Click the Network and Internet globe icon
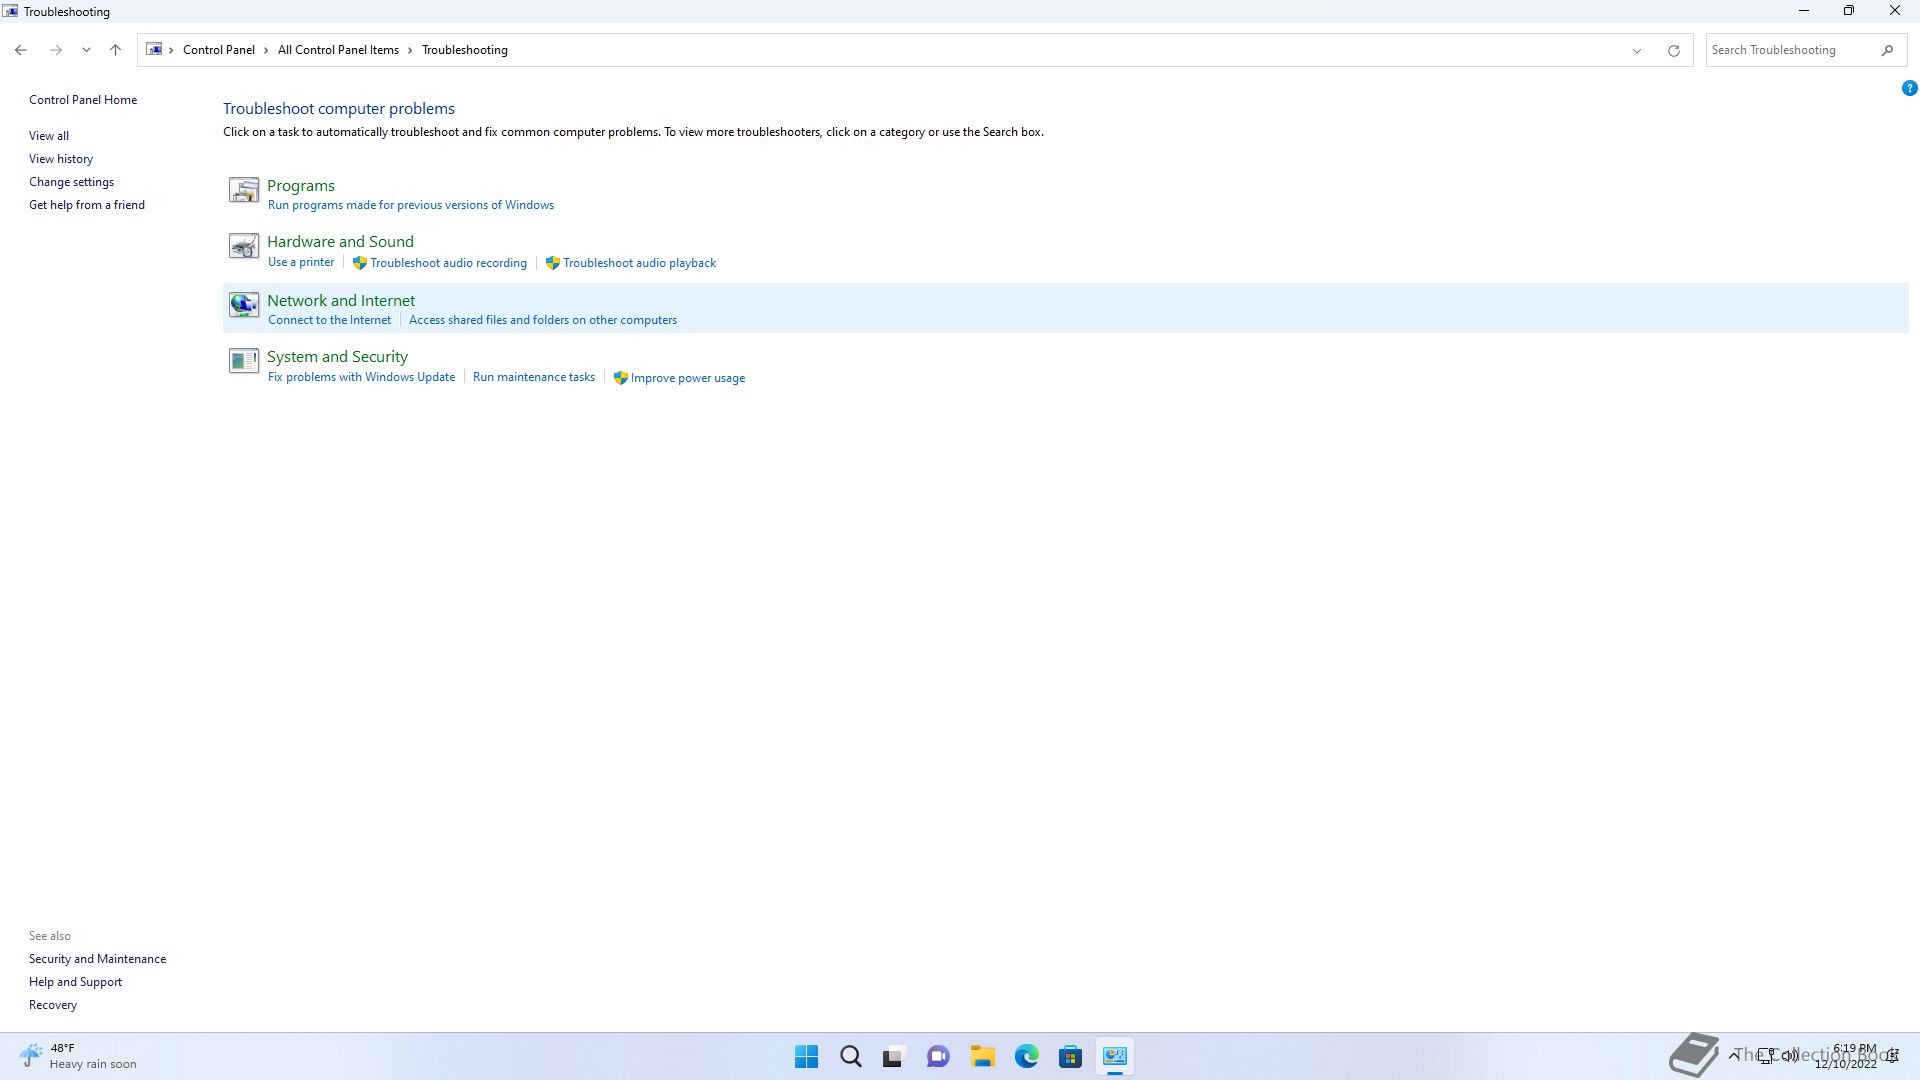Image resolution: width=1920 pixels, height=1080 pixels. (243, 304)
